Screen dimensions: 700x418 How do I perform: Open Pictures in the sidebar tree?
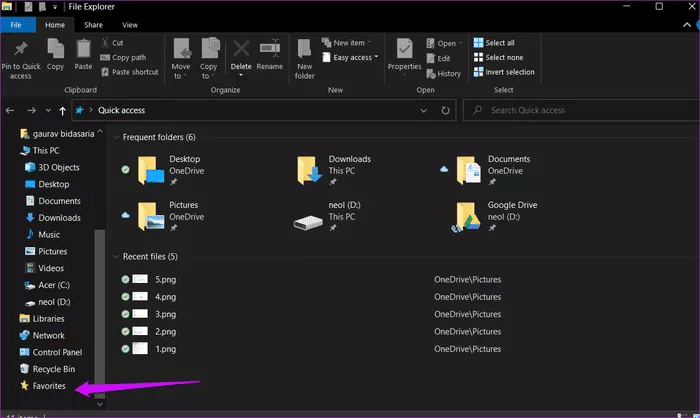[x=46, y=251]
